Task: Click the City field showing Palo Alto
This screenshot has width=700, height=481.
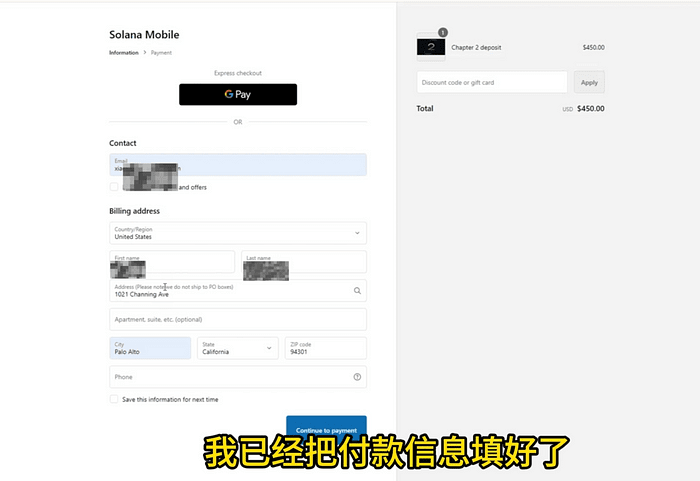Action: [150, 348]
